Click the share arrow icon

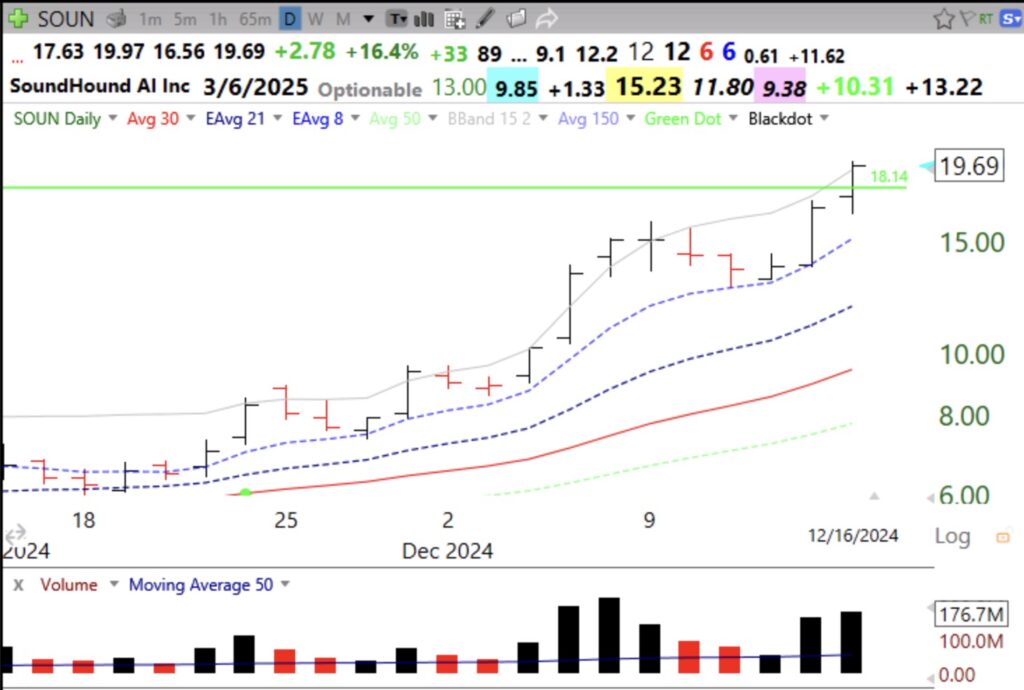(x=546, y=18)
